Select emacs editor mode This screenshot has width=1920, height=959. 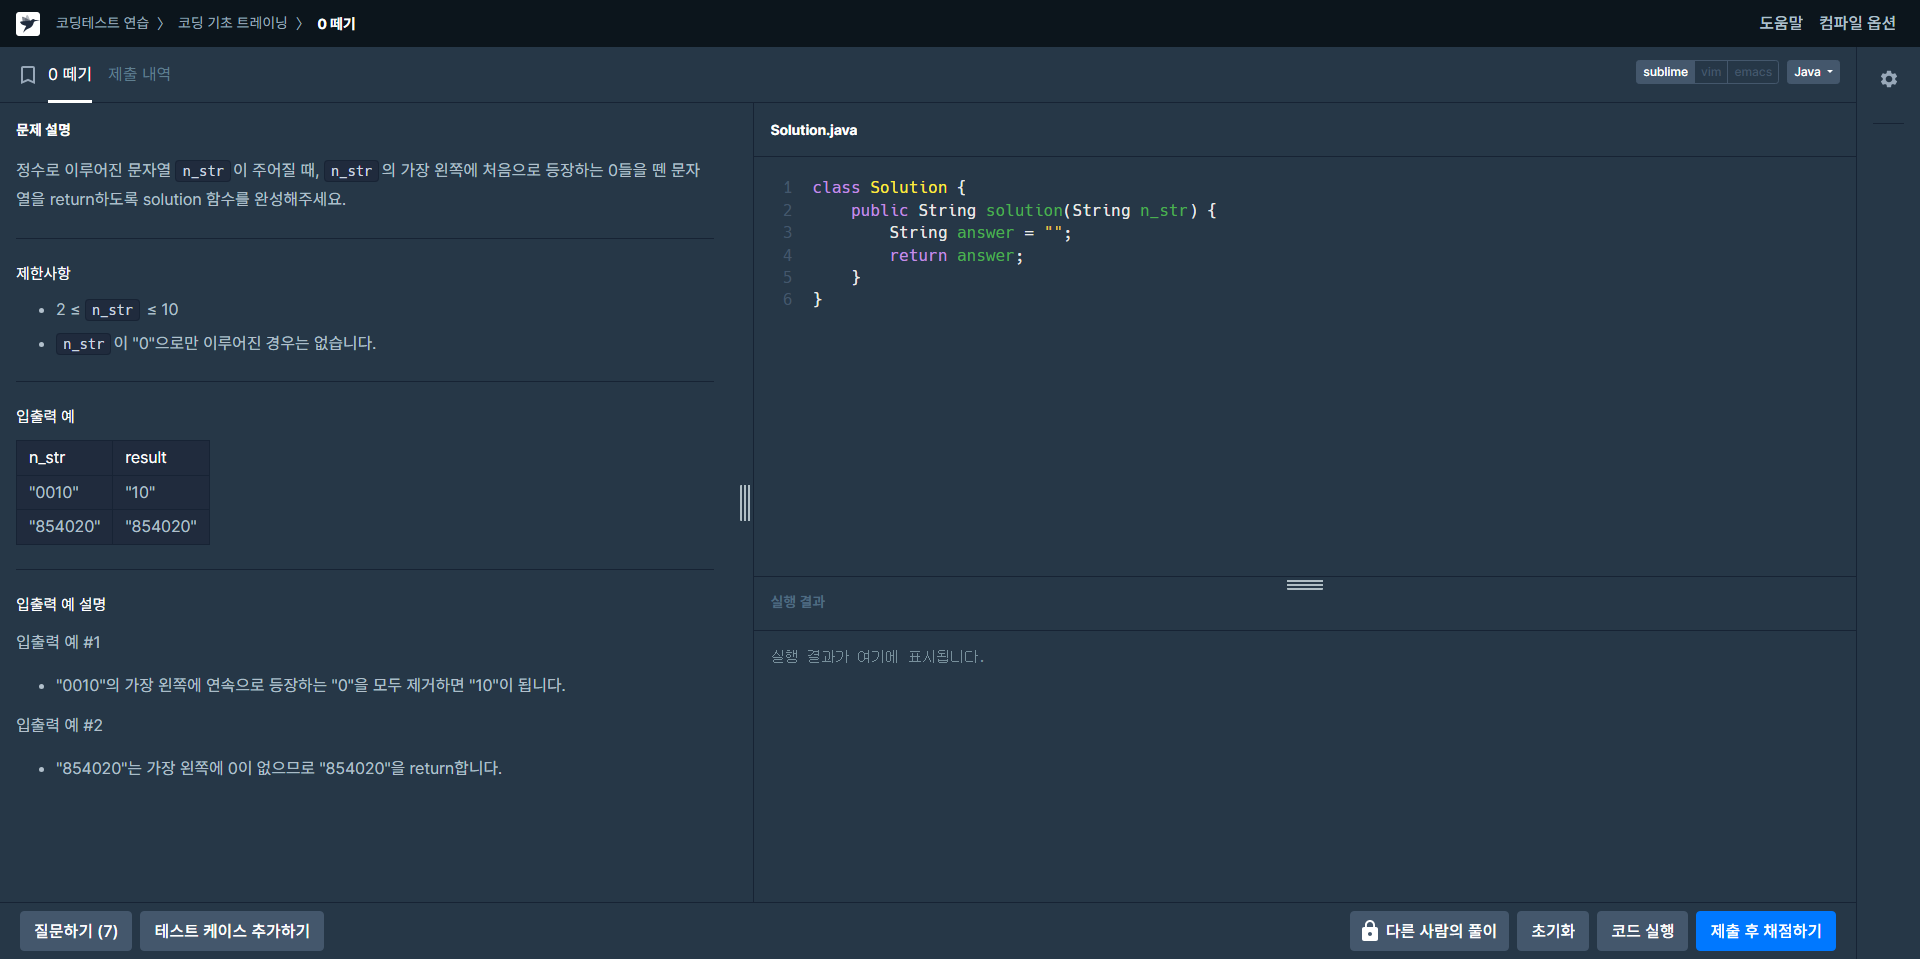(1752, 72)
